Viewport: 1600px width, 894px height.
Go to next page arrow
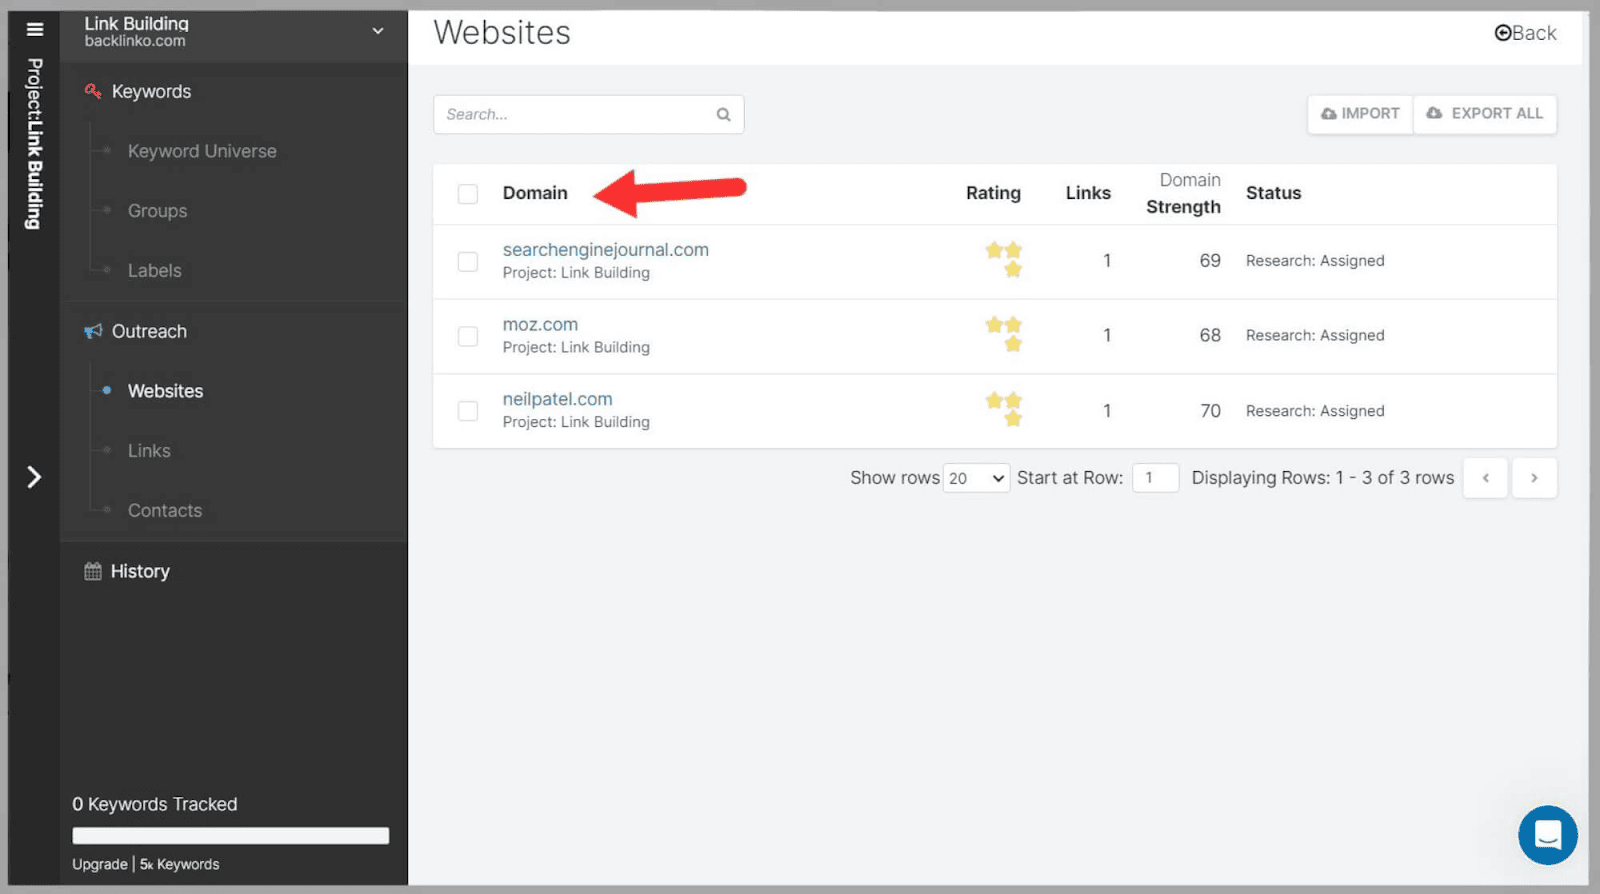[1534, 478]
